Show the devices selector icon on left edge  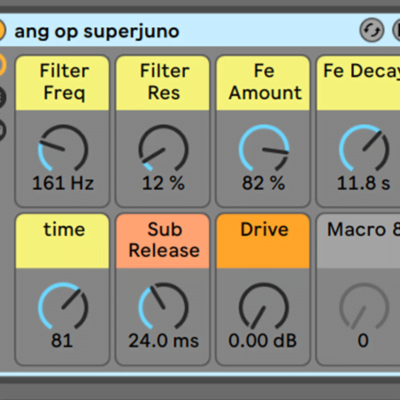(2, 130)
